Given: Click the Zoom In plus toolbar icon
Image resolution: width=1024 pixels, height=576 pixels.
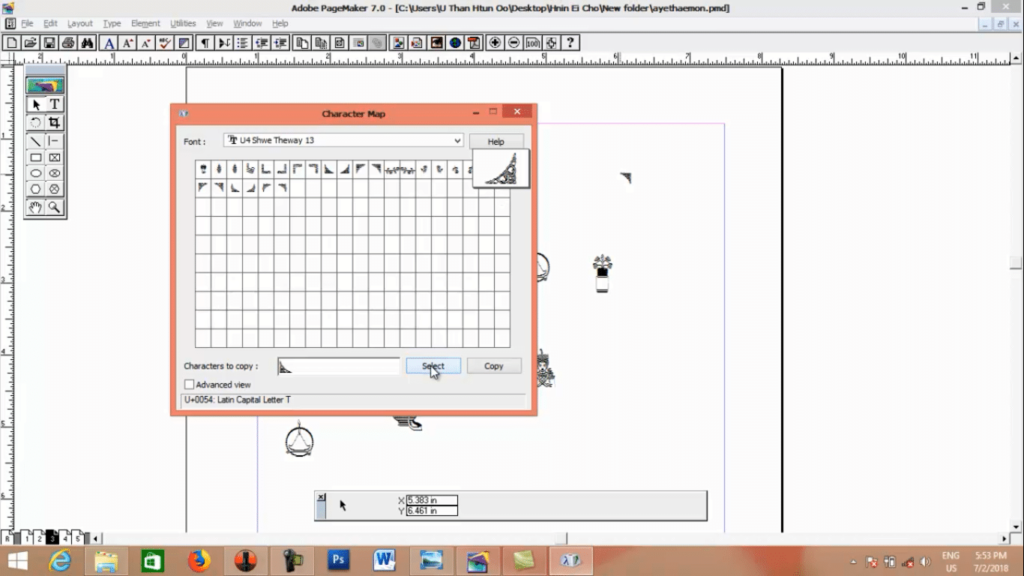Looking at the screenshot, I should (495, 43).
